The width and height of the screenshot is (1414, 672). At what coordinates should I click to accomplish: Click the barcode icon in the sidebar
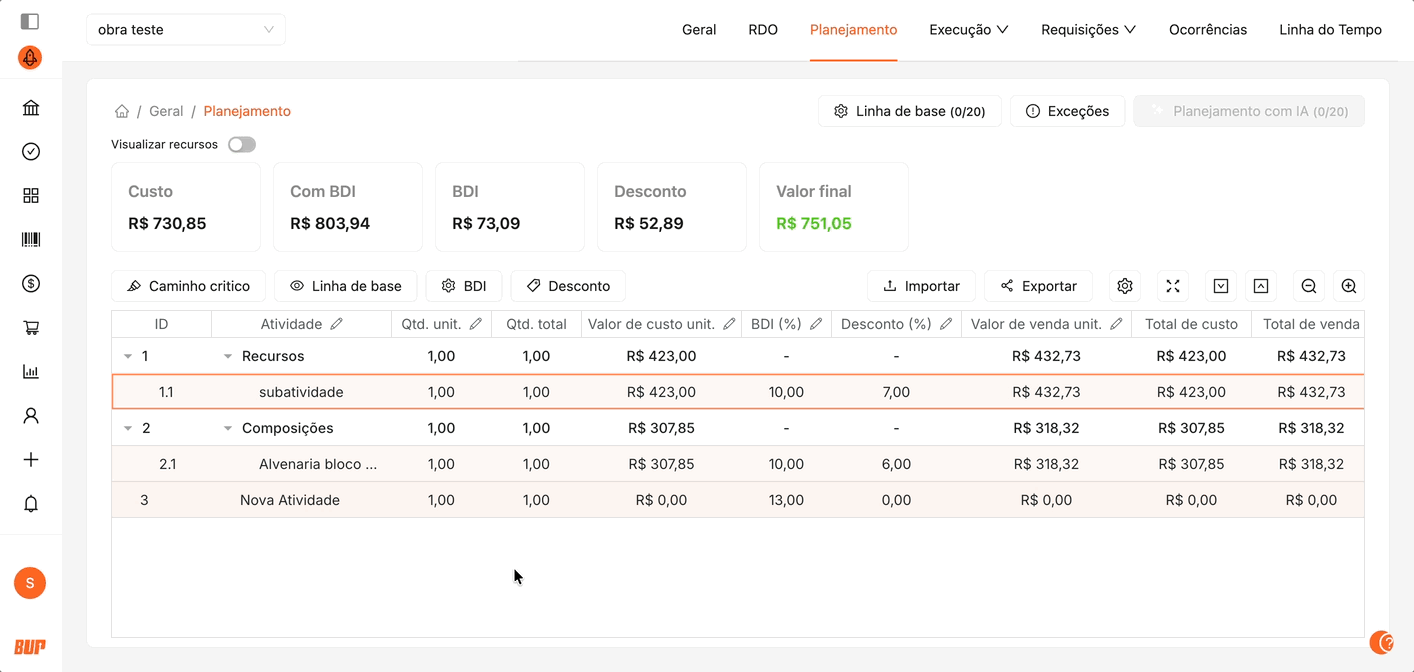[x=31, y=240]
